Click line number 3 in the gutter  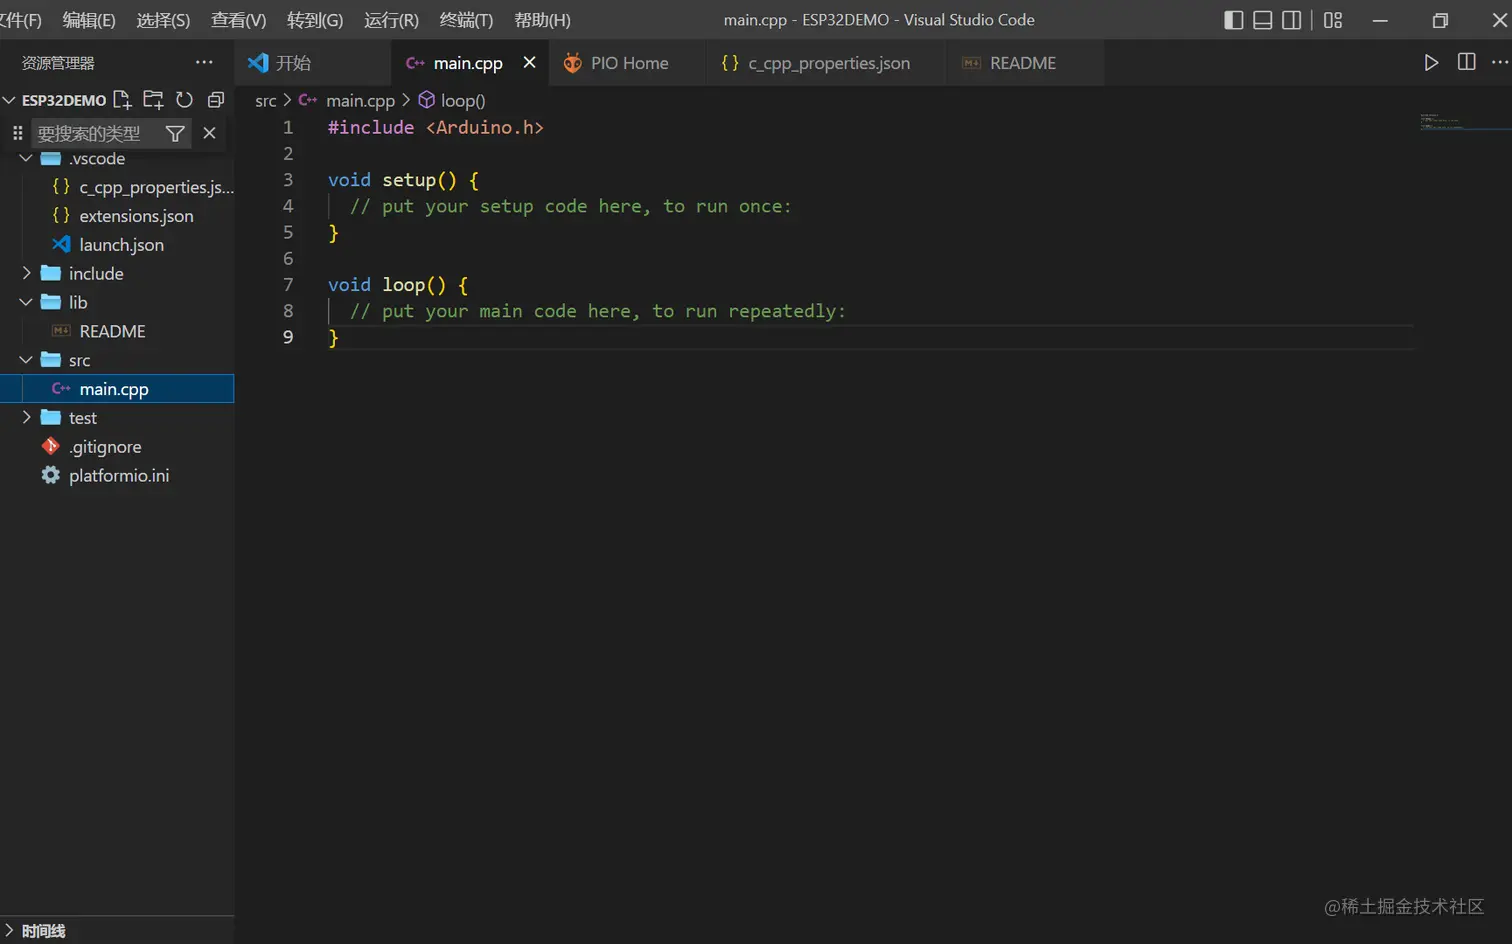pos(288,180)
